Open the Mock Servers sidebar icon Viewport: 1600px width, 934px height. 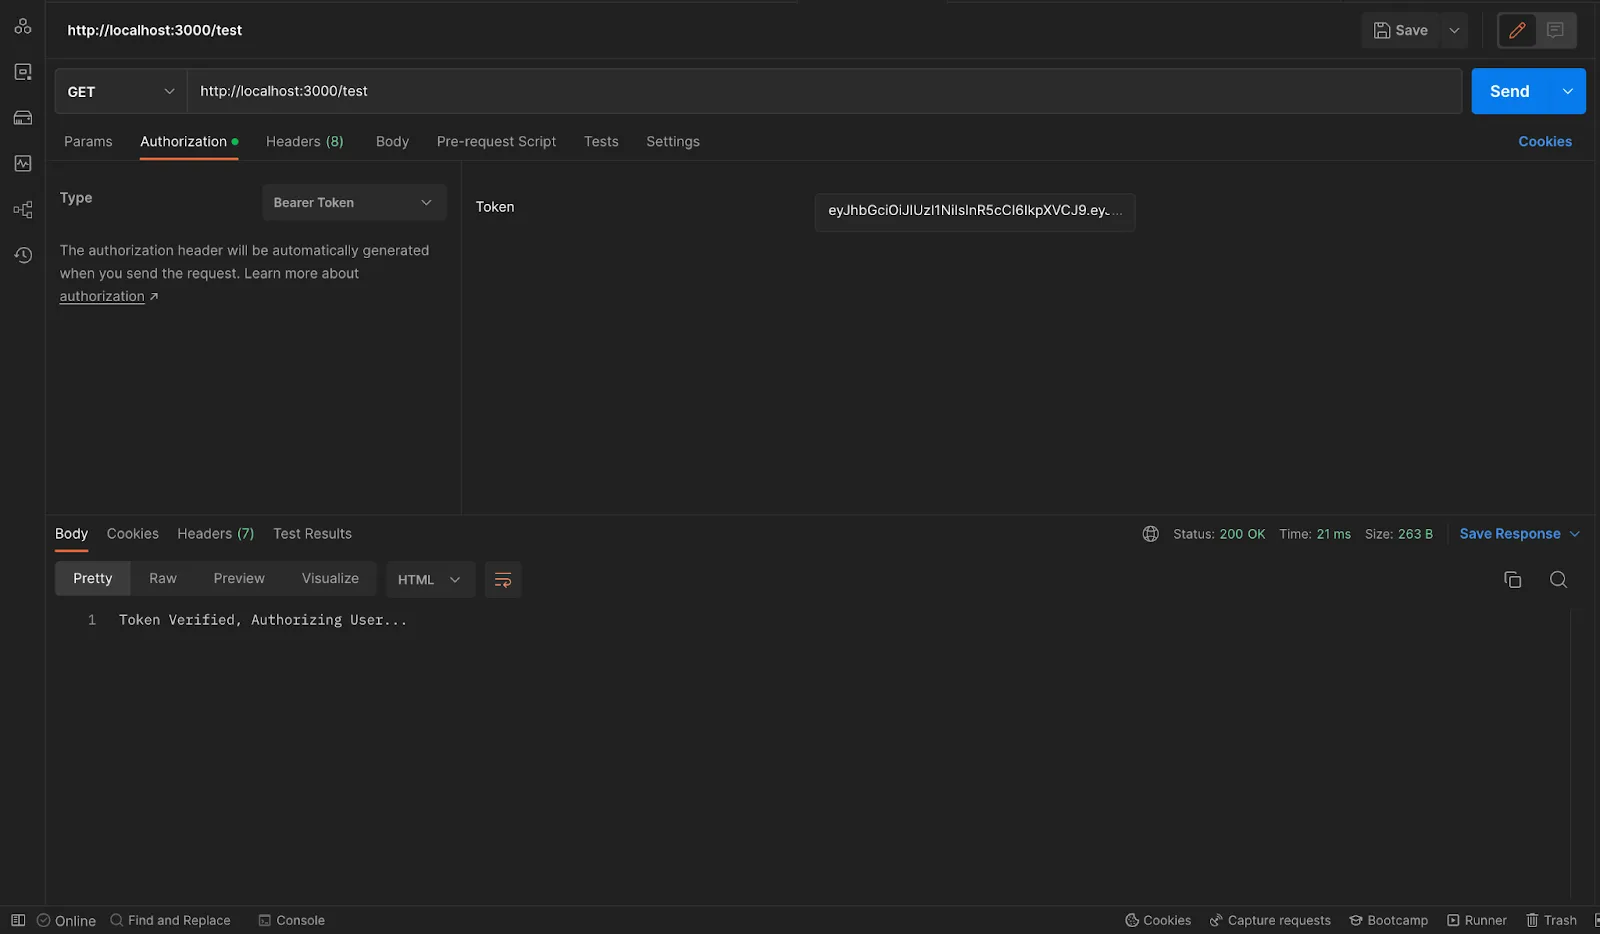[x=23, y=118]
